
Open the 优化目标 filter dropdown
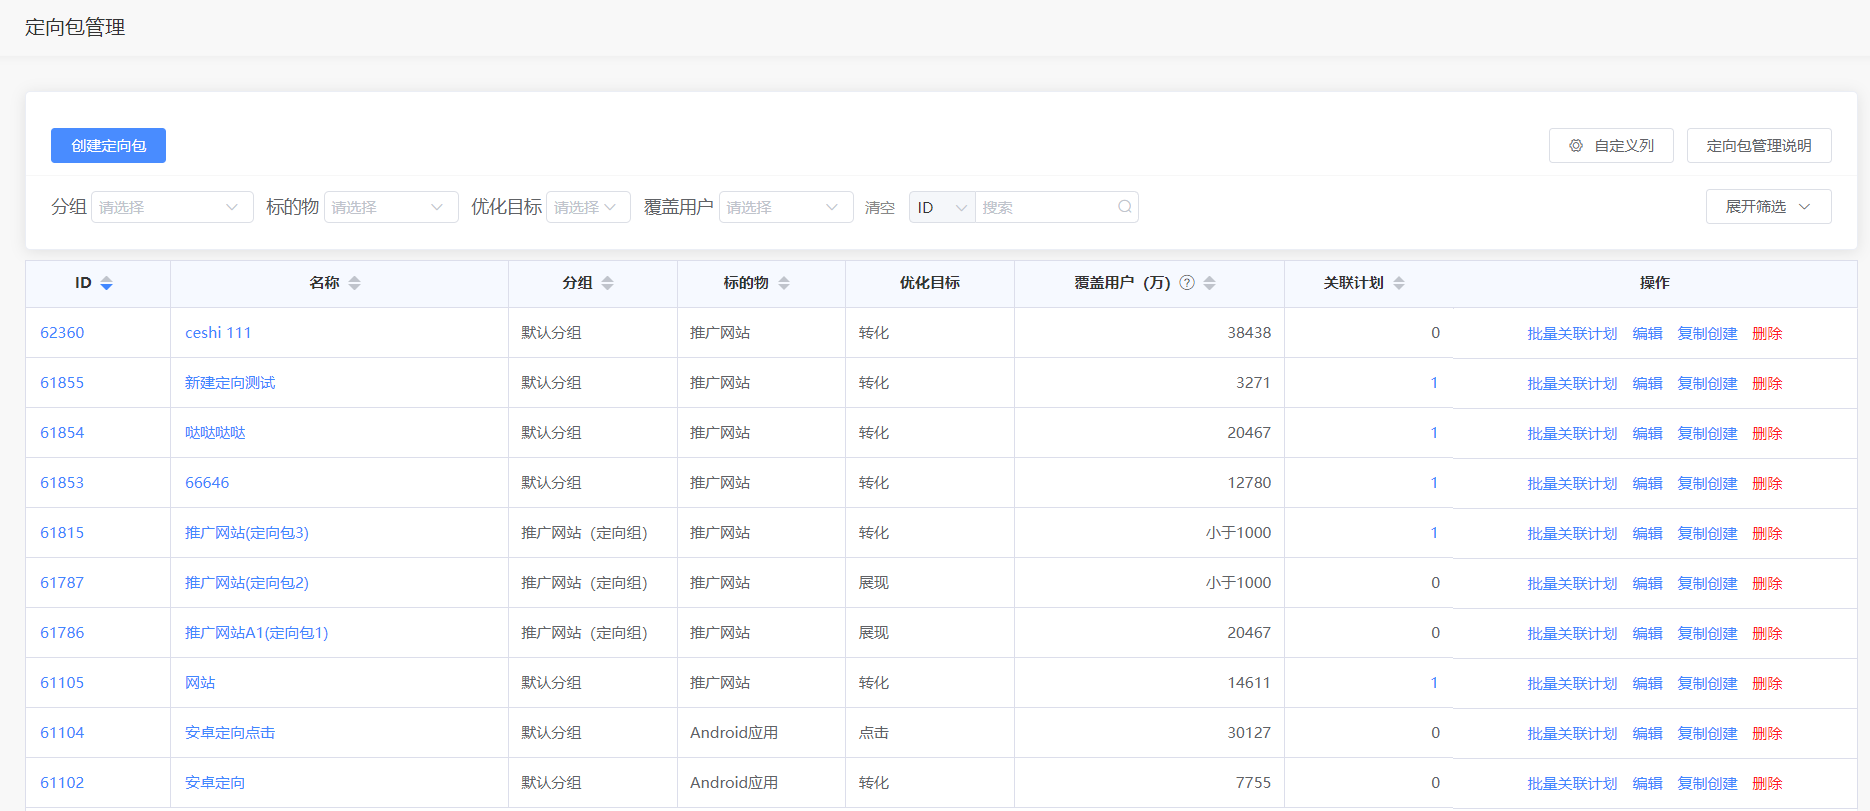point(588,207)
